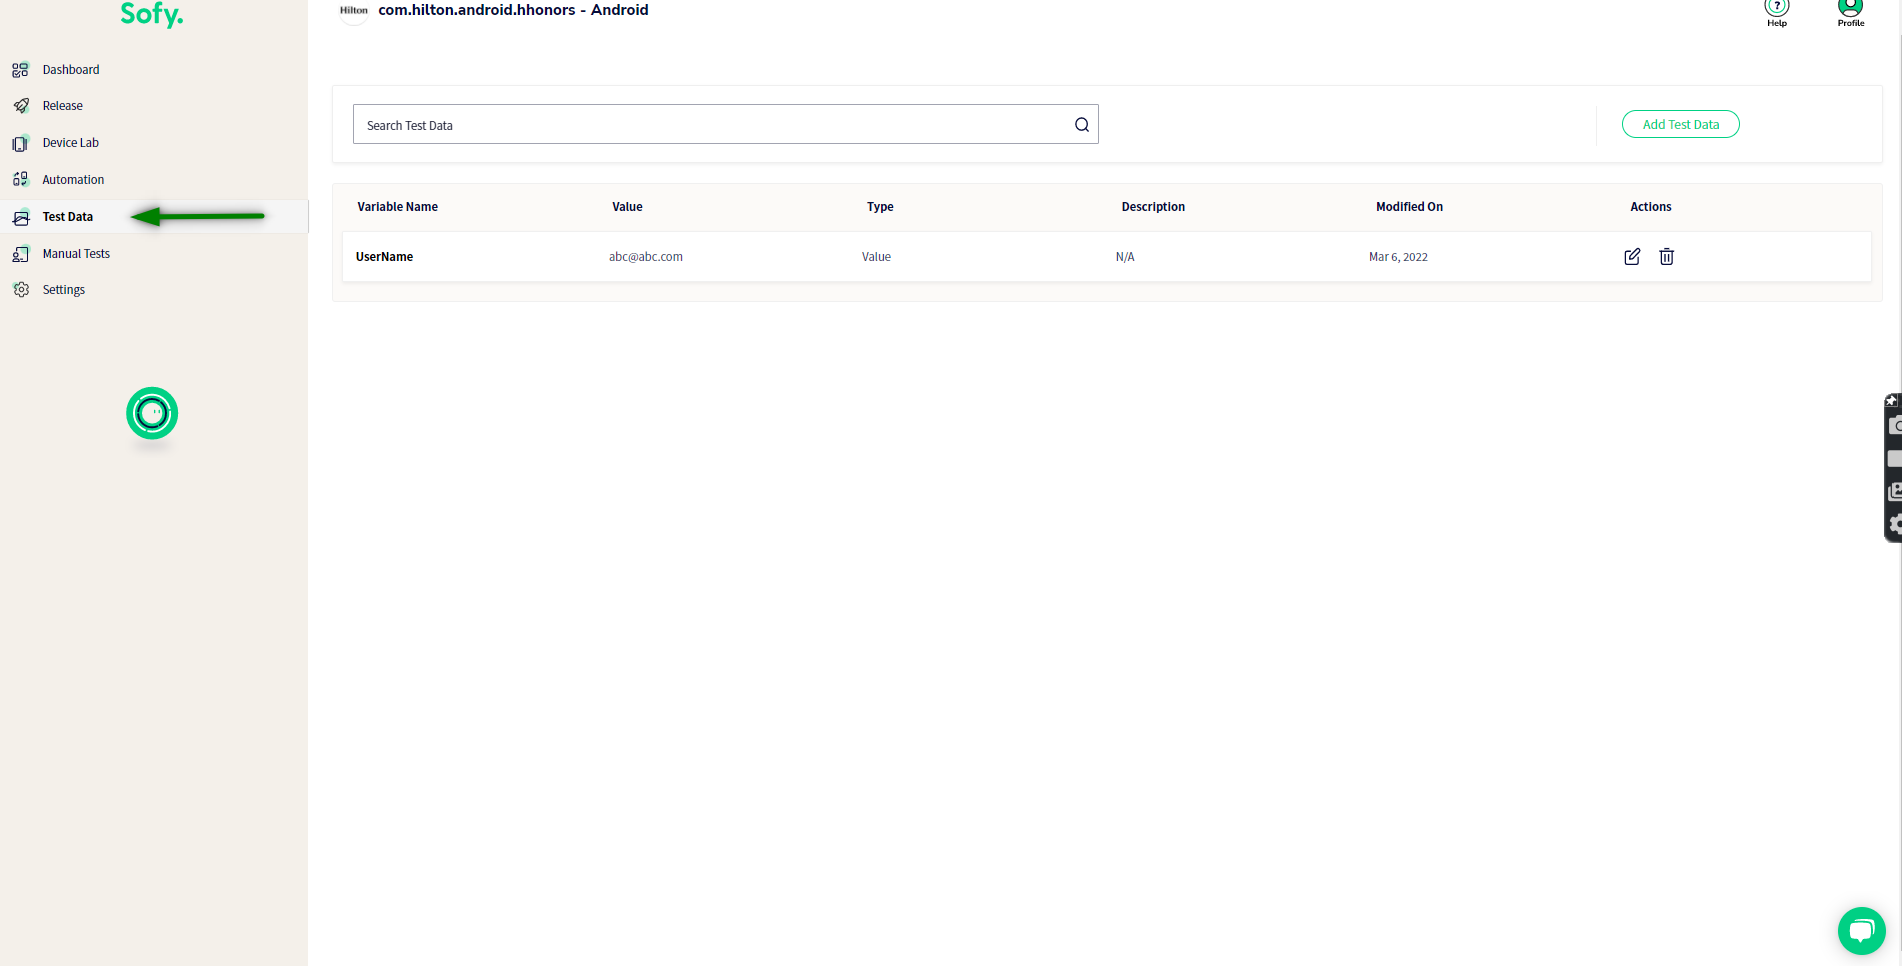Open the Device Lab page
Screen dimensions: 1902x966
point(70,143)
